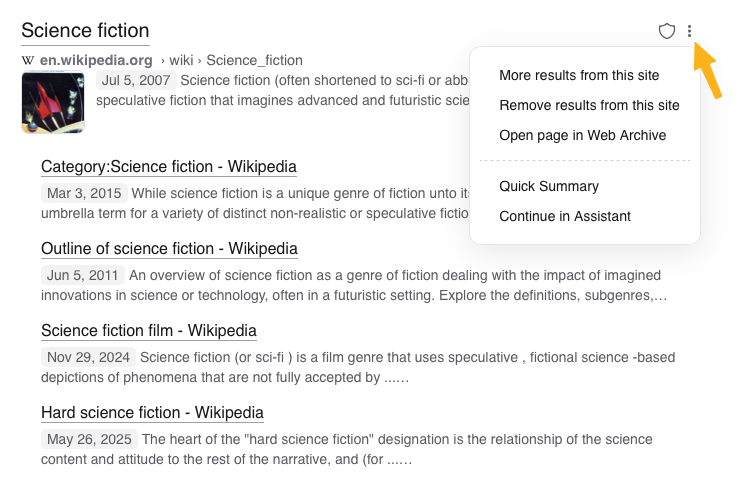This screenshot has height=485, width=742.
Task: Click the Jul 5, 2007 date badge
Action: [x=138, y=80]
